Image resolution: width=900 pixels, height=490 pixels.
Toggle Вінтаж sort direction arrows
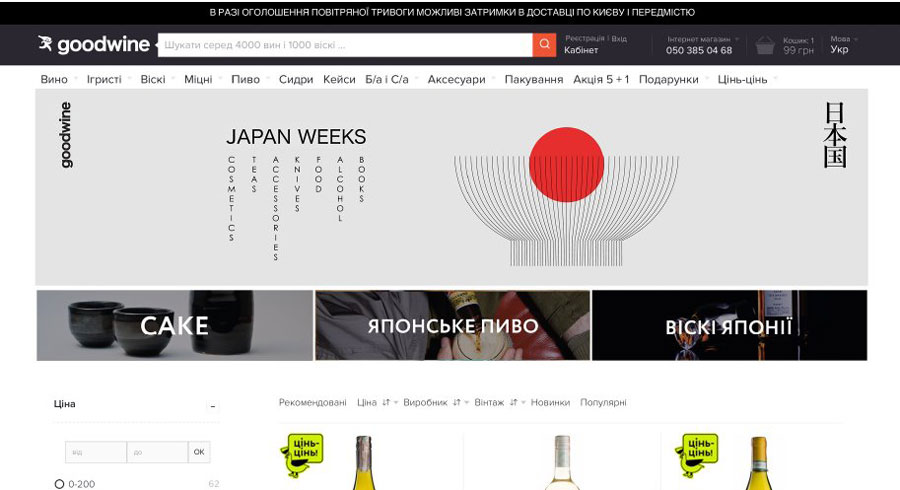tap(514, 403)
